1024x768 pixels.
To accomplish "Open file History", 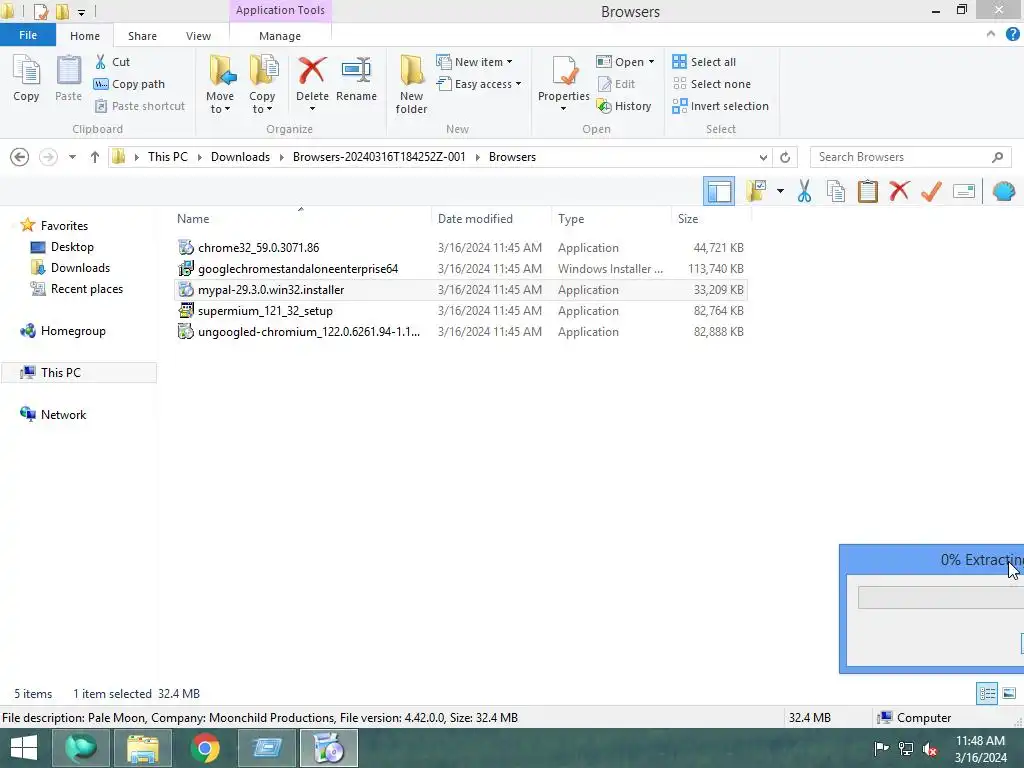I will [x=624, y=106].
